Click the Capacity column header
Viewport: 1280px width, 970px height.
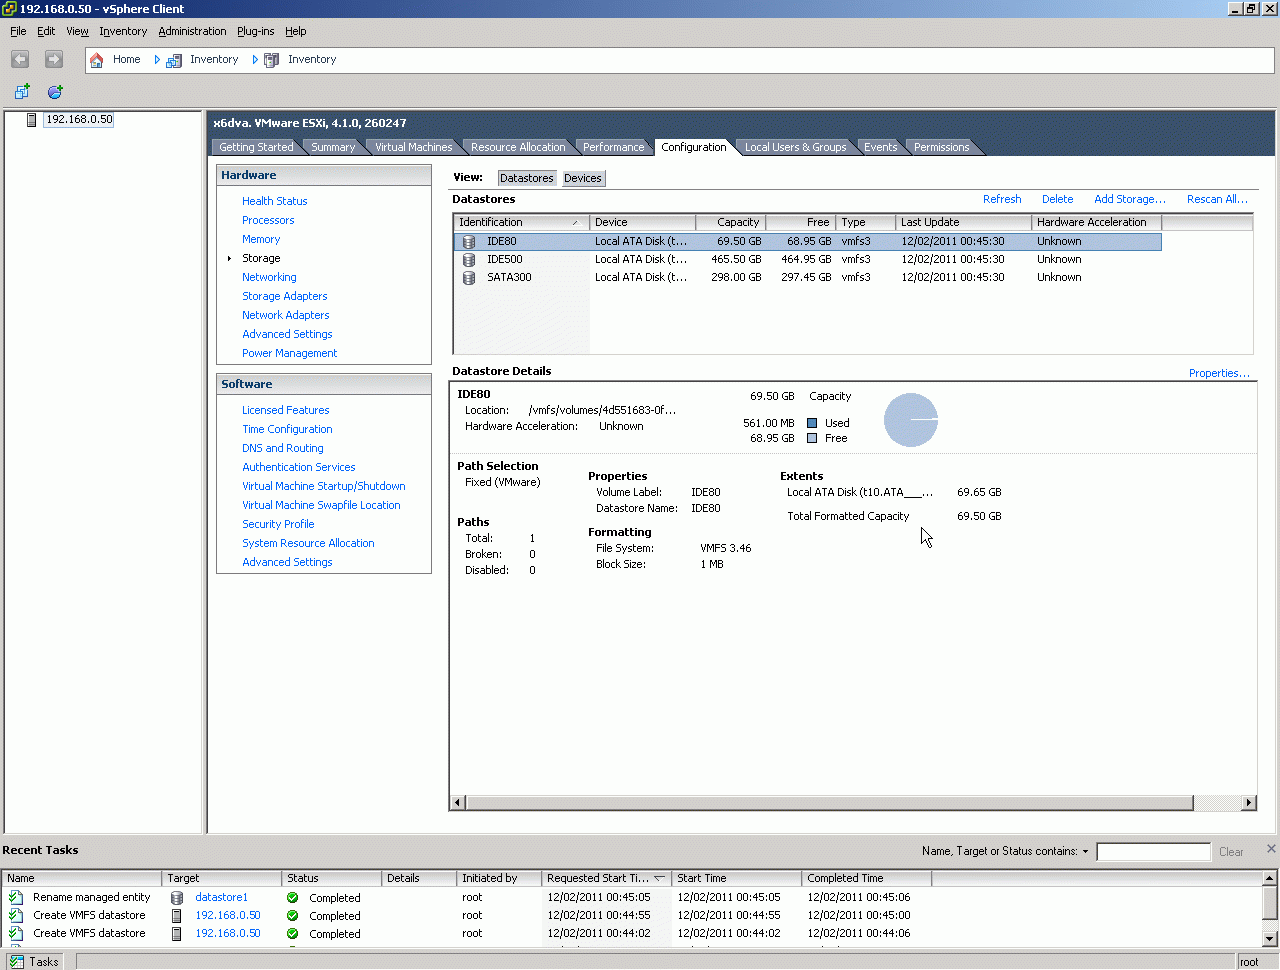click(730, 222)
